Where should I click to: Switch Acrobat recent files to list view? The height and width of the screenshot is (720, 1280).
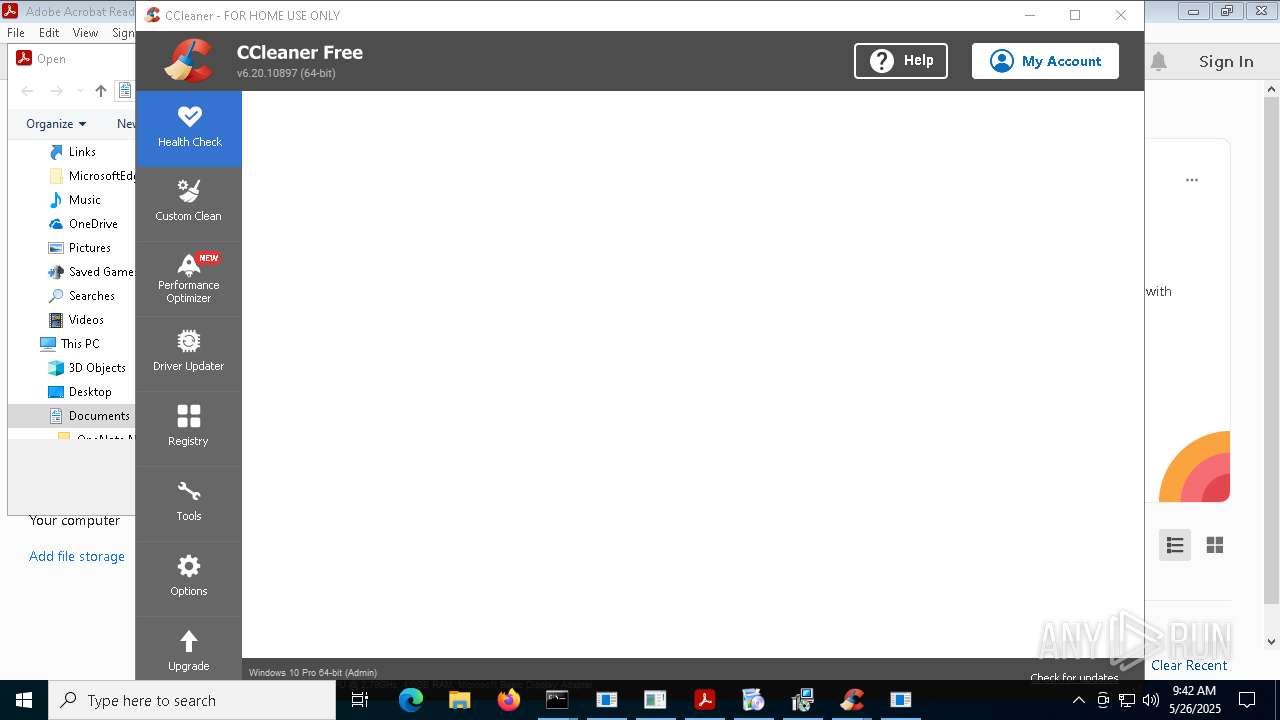click(1175, 545)
